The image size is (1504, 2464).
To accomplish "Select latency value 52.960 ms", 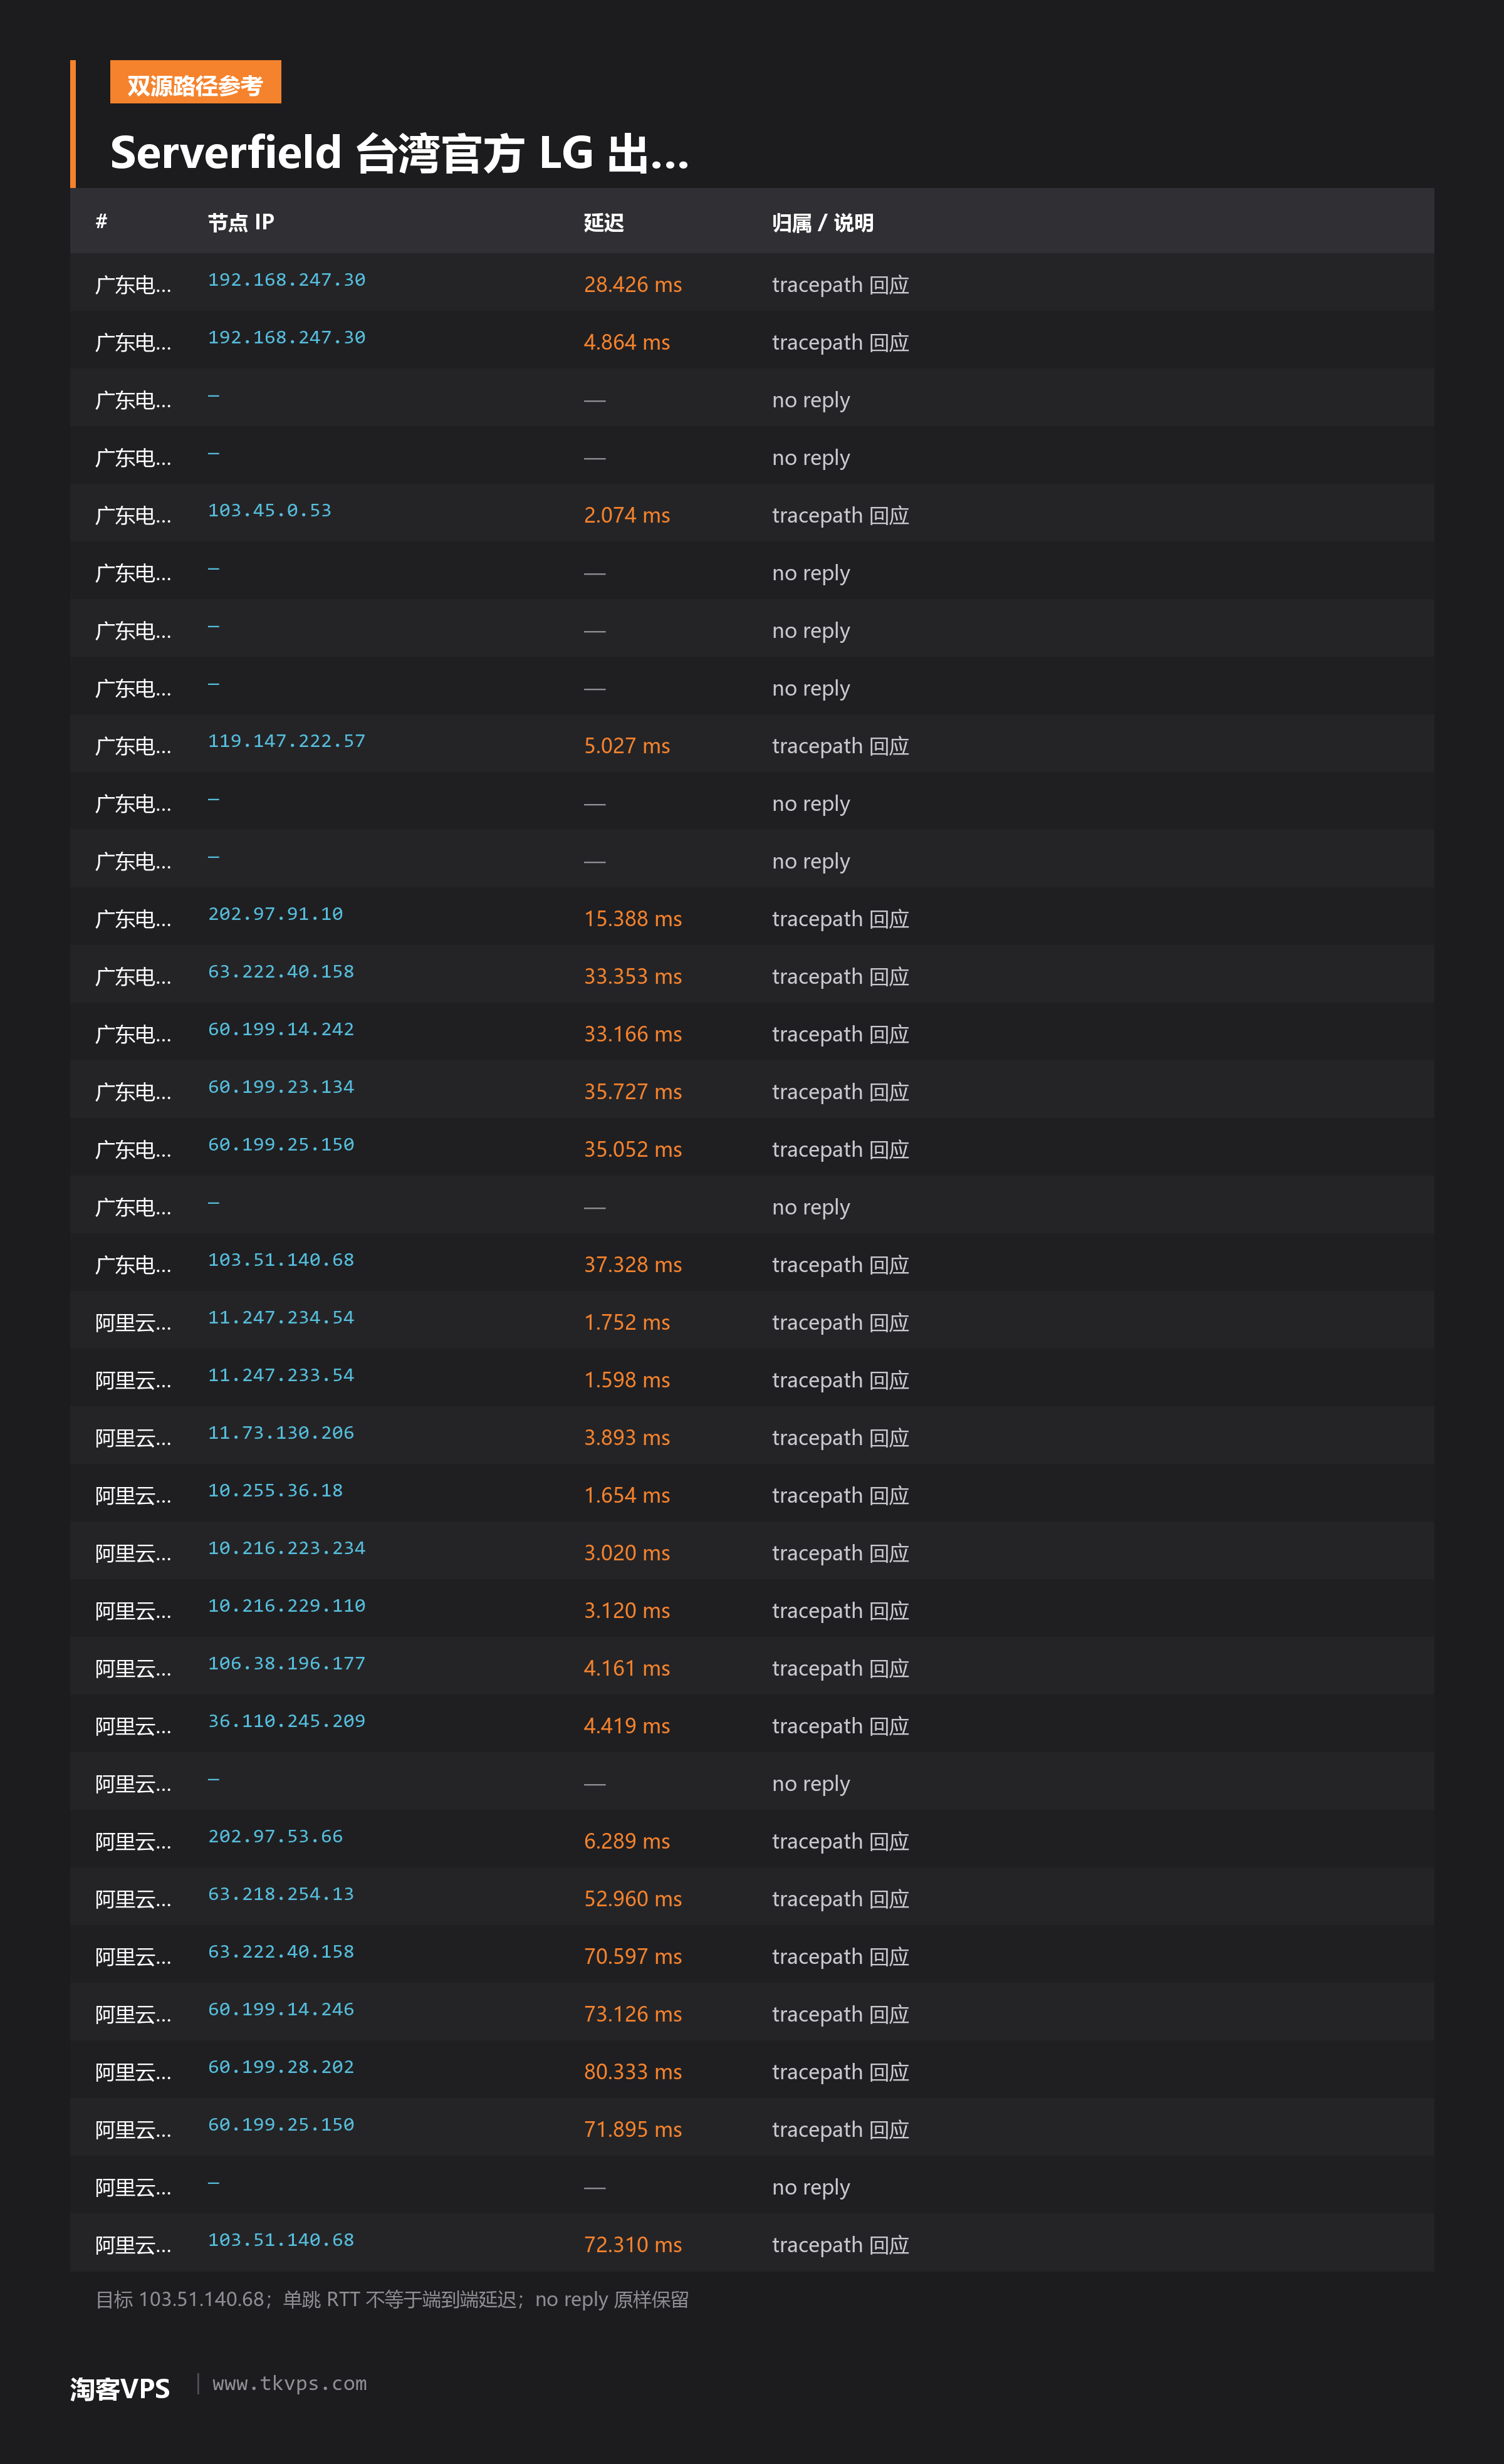I will (633, 1898).
